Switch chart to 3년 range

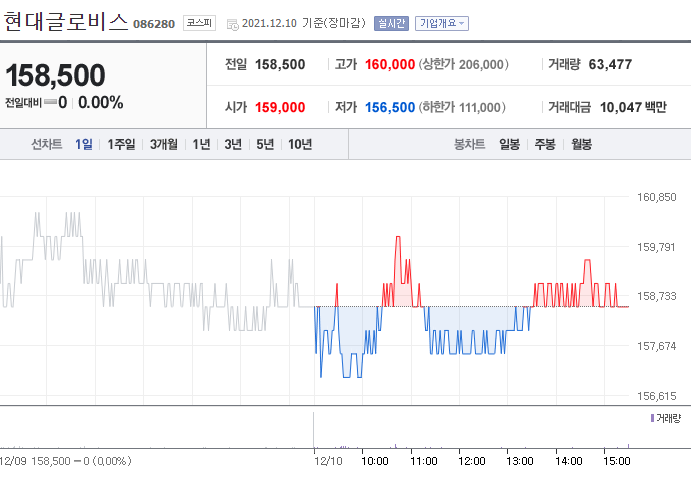tap(233, 144)
